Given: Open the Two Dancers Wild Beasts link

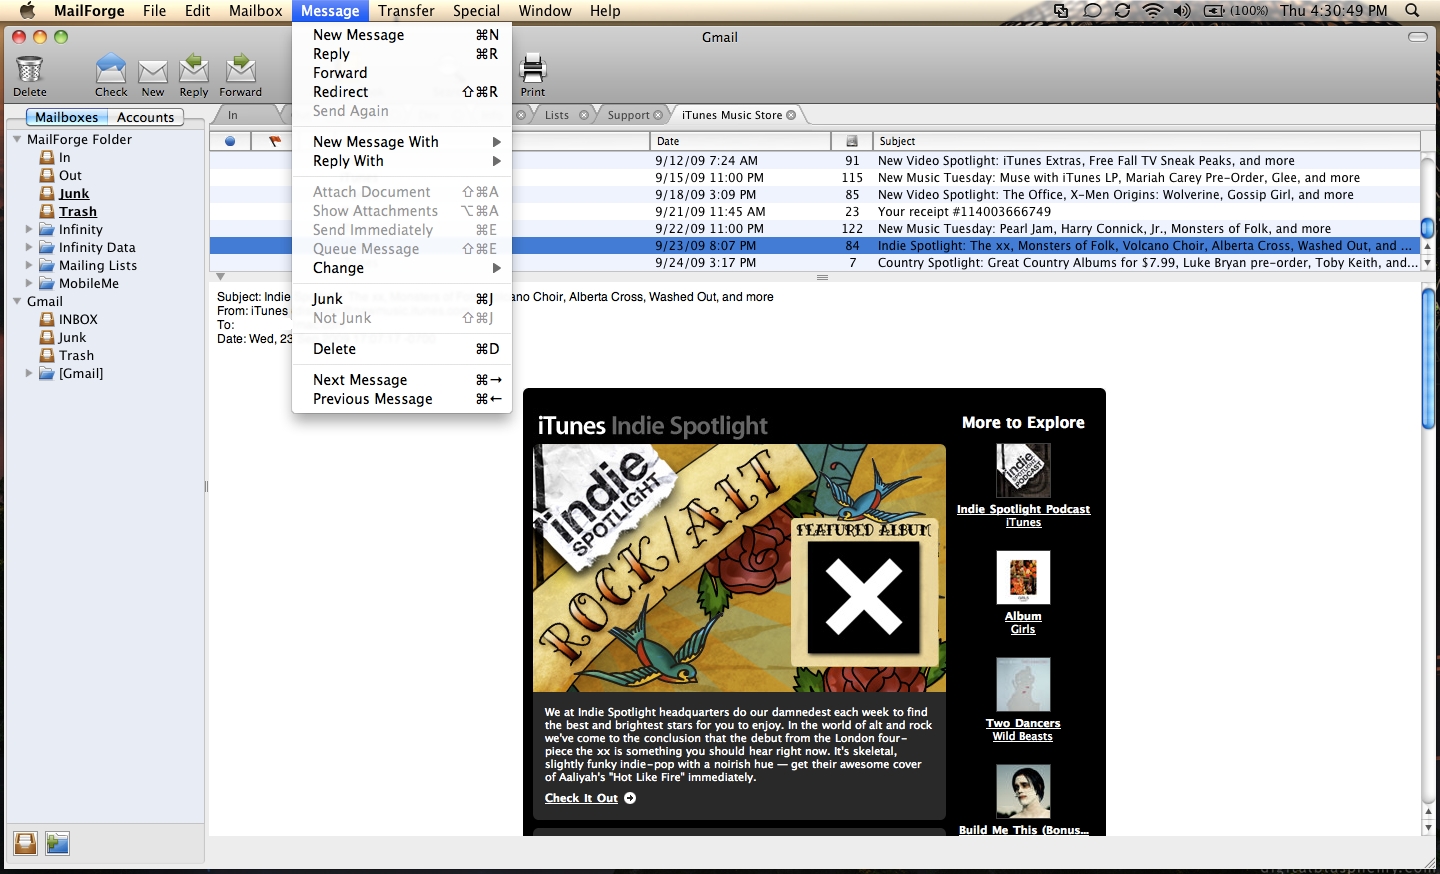Looking at the screenshot, I should coord(1023,730).
